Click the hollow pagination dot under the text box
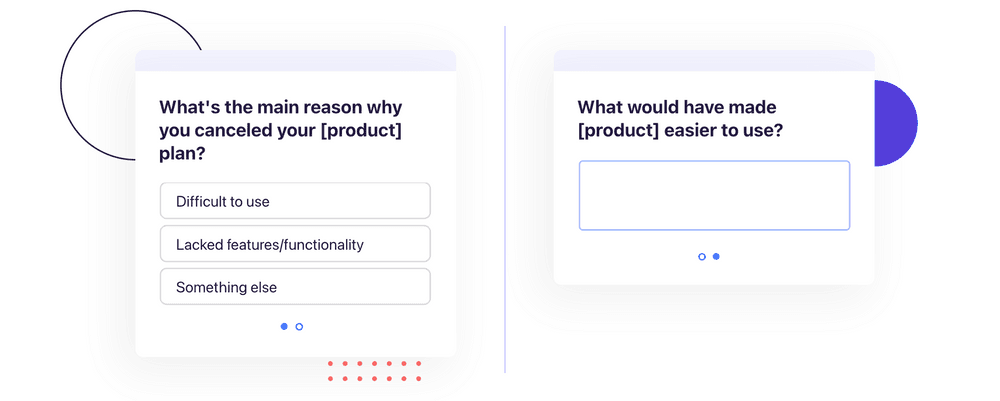This screenshot has height=401, width=1000. coord(702,256)
